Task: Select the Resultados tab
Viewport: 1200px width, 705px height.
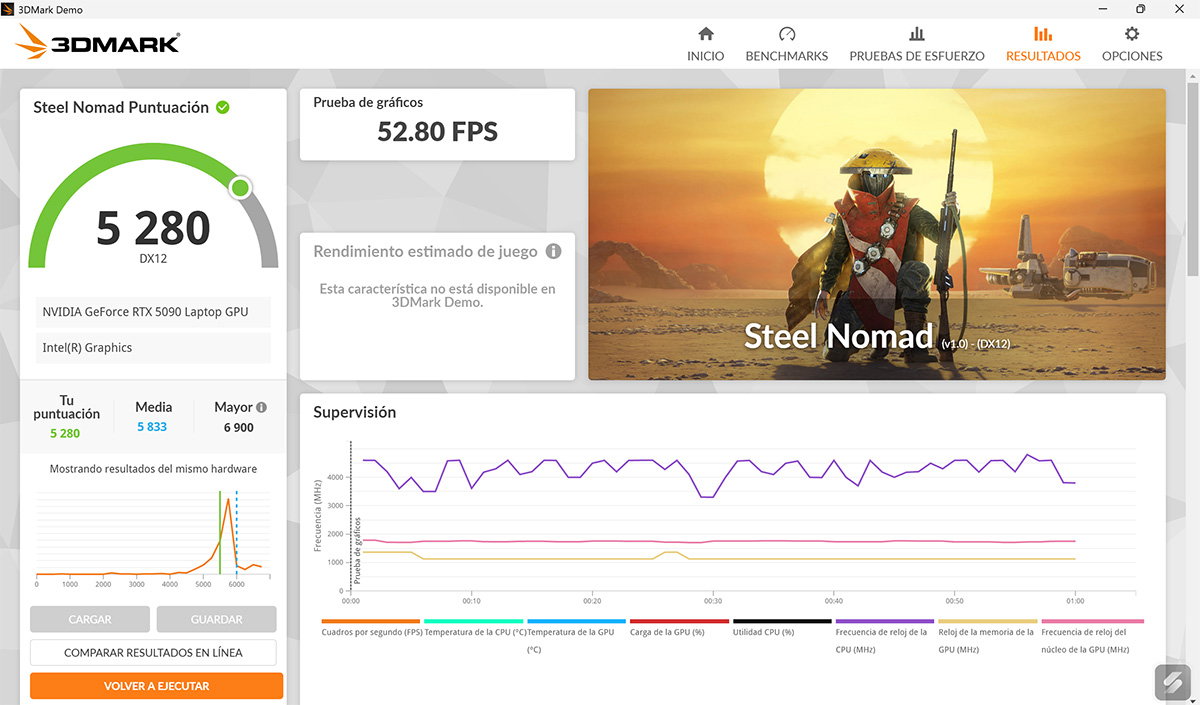Action: [1043, 44]
